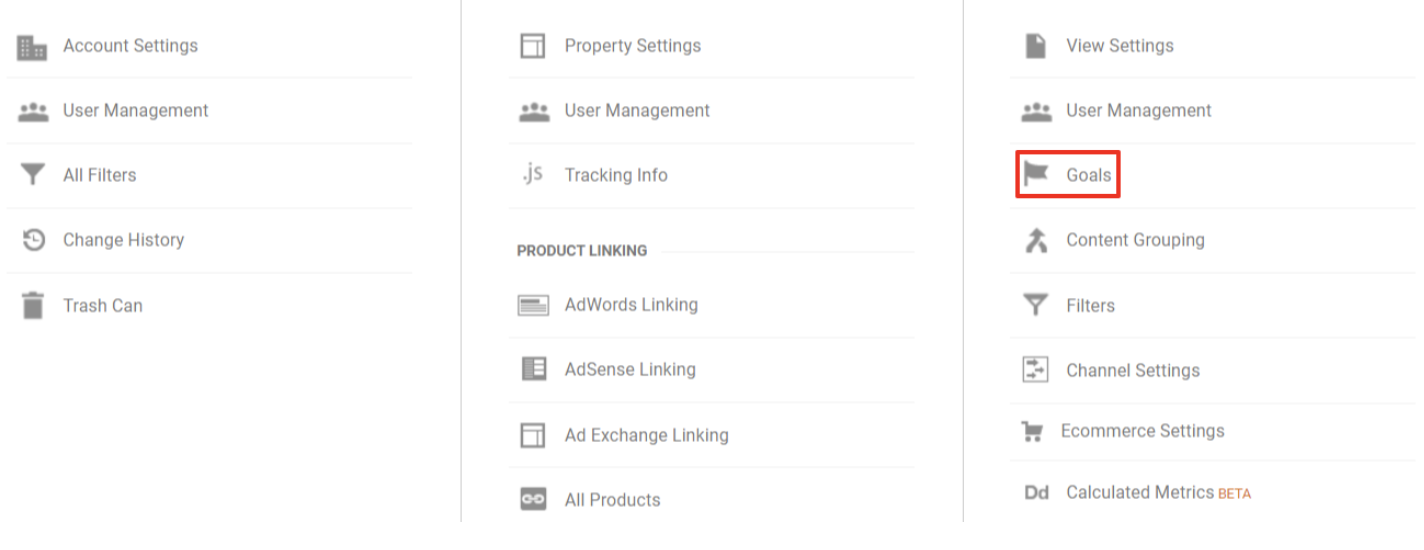
Task: Click the All Filters funnel icon
Action: (33, 175)
